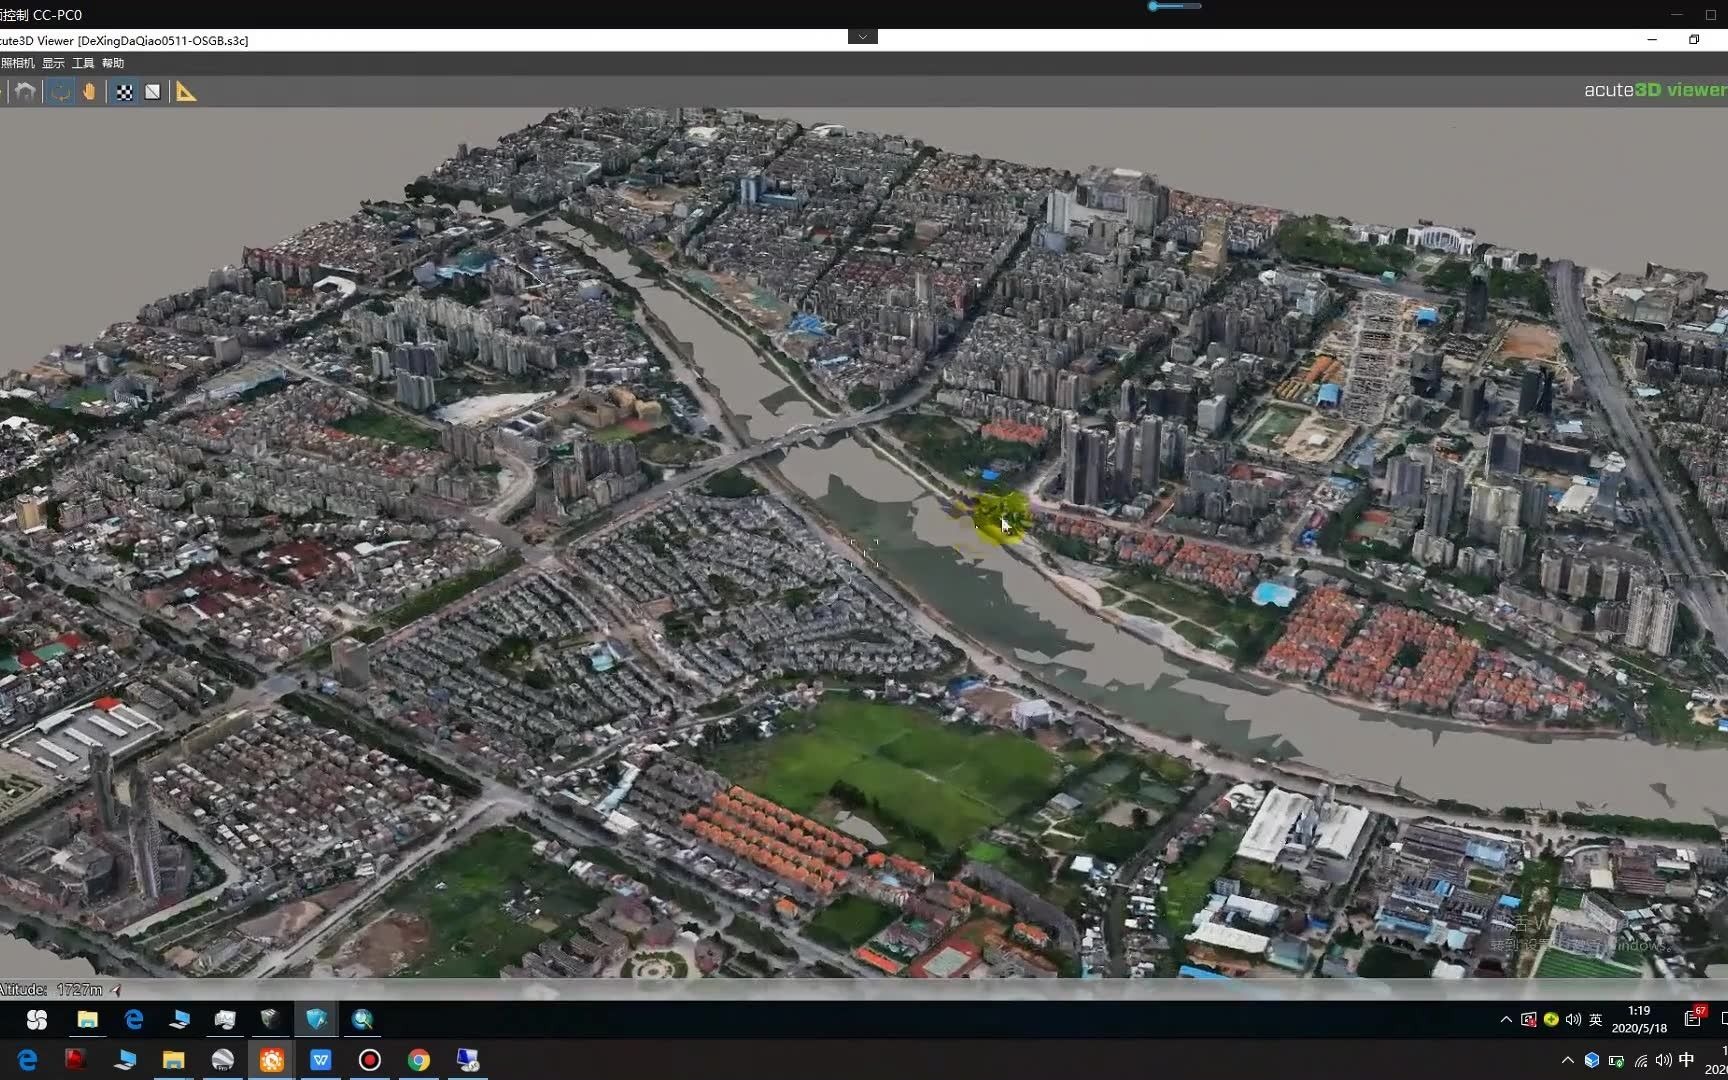Open the orange remote control app in taskbar
Image resolution: width=1728 pixels, height=1080 pixels.
click(x=272, y=1060)
